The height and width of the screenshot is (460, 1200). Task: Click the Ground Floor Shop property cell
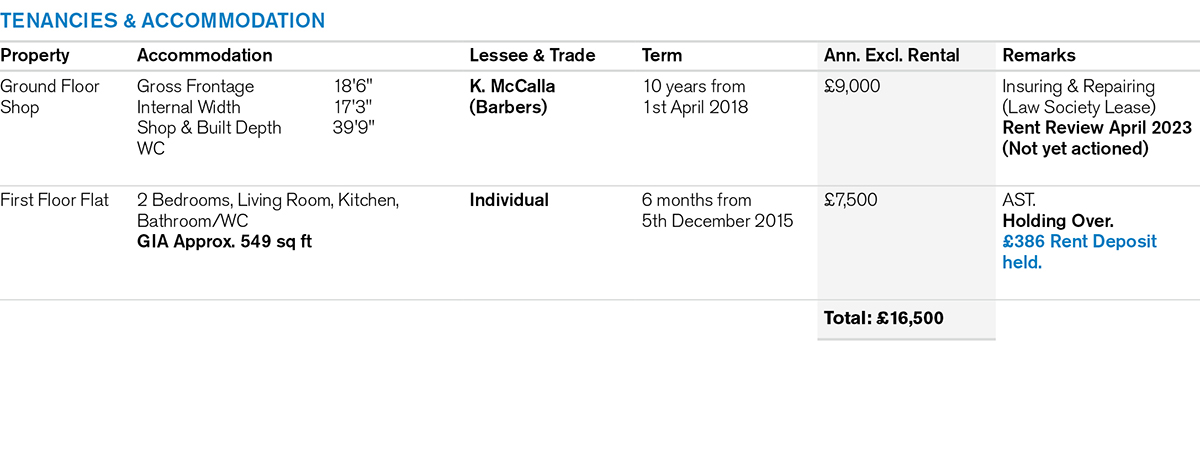[50, 97]
